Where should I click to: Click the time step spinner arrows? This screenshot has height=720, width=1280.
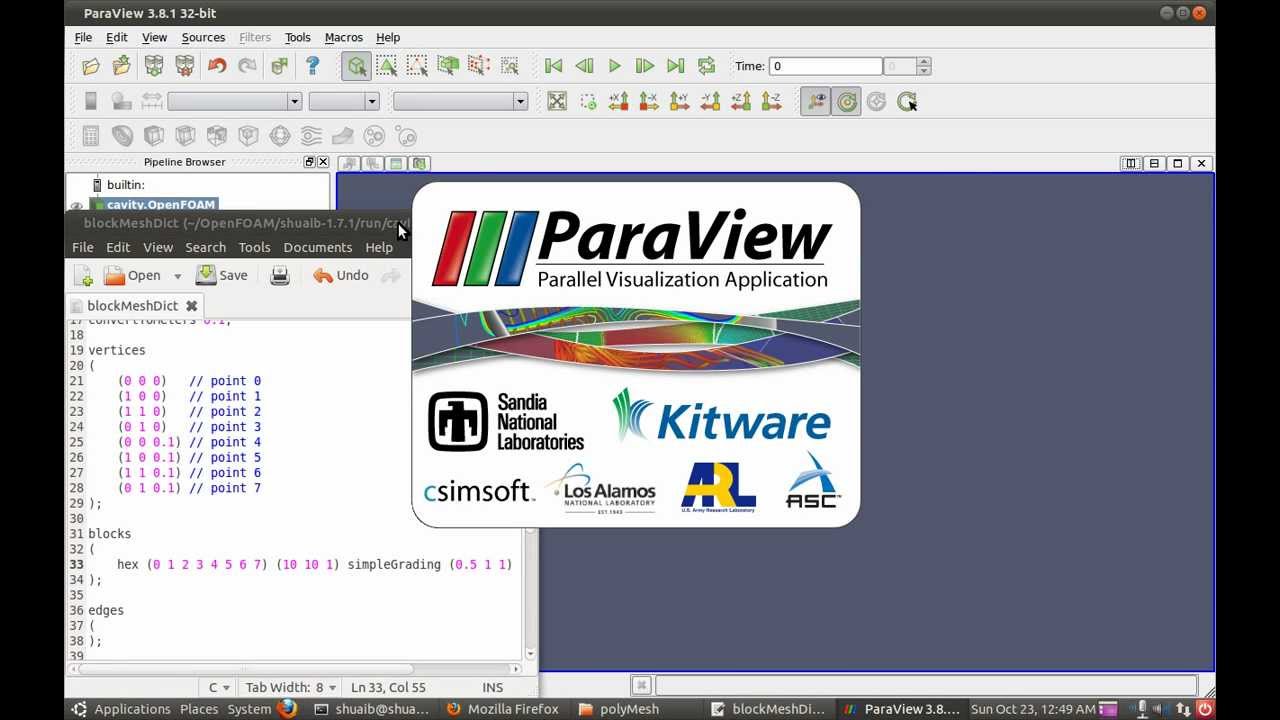point(923,66)
